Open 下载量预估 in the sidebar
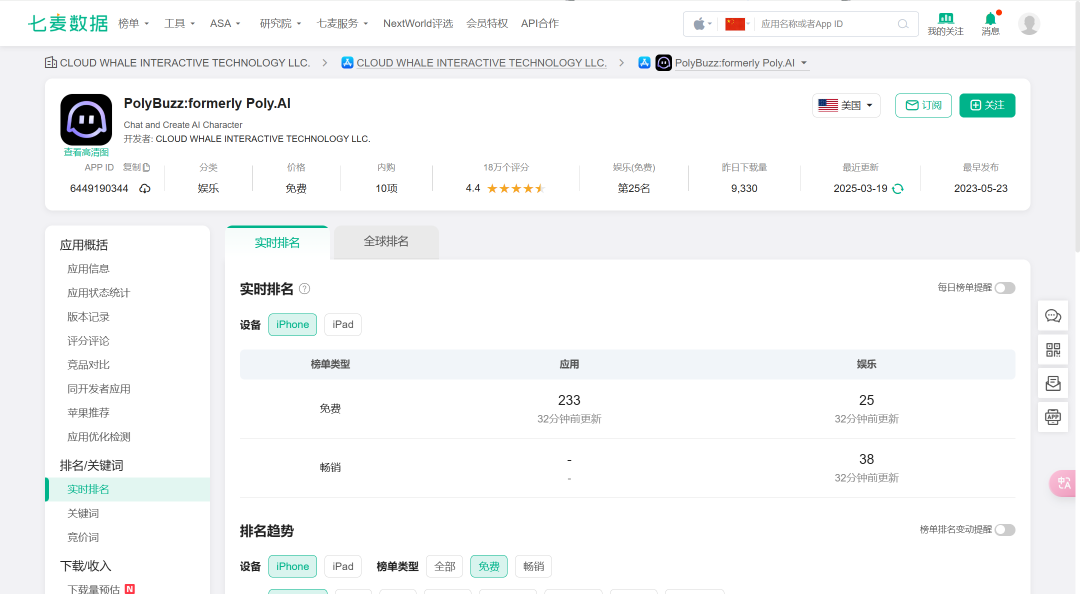 [94, 589]
